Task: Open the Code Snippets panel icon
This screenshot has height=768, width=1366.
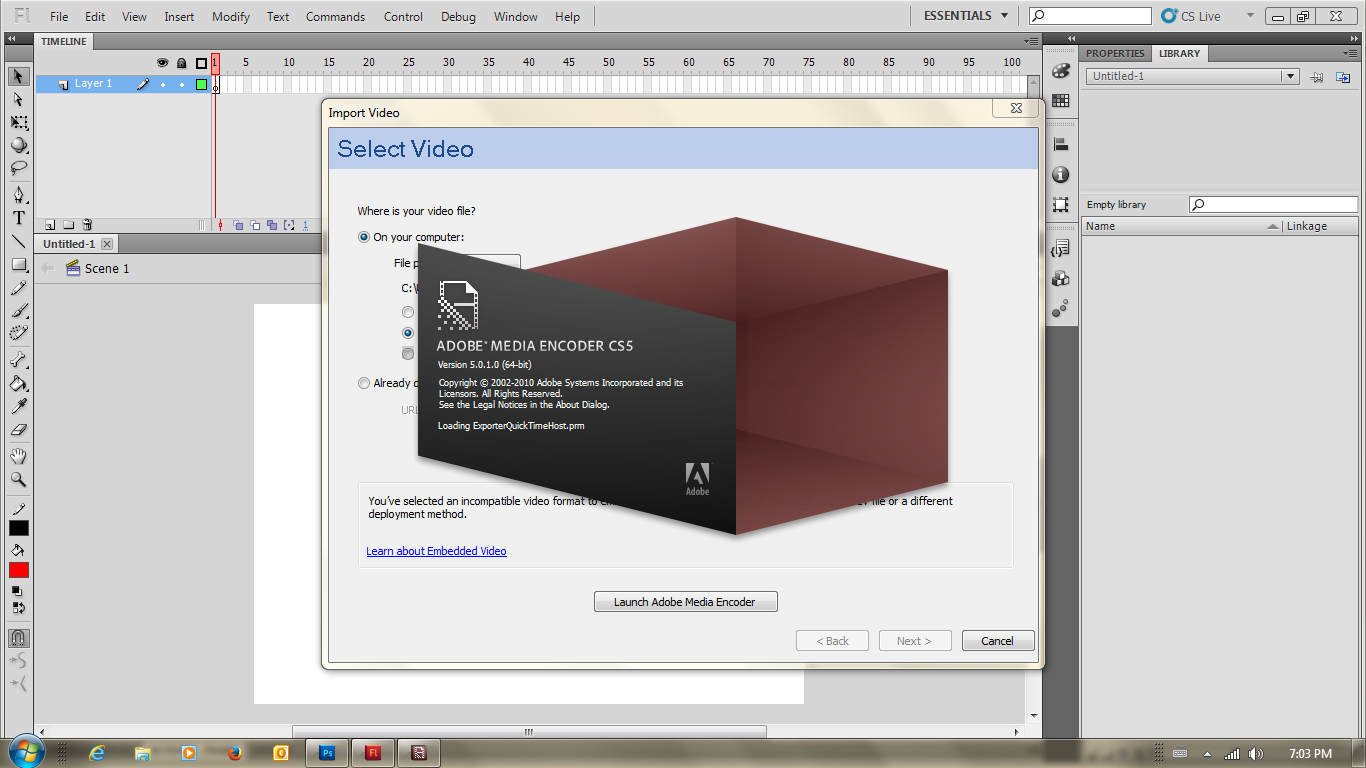Action: tap(1061, 249)
